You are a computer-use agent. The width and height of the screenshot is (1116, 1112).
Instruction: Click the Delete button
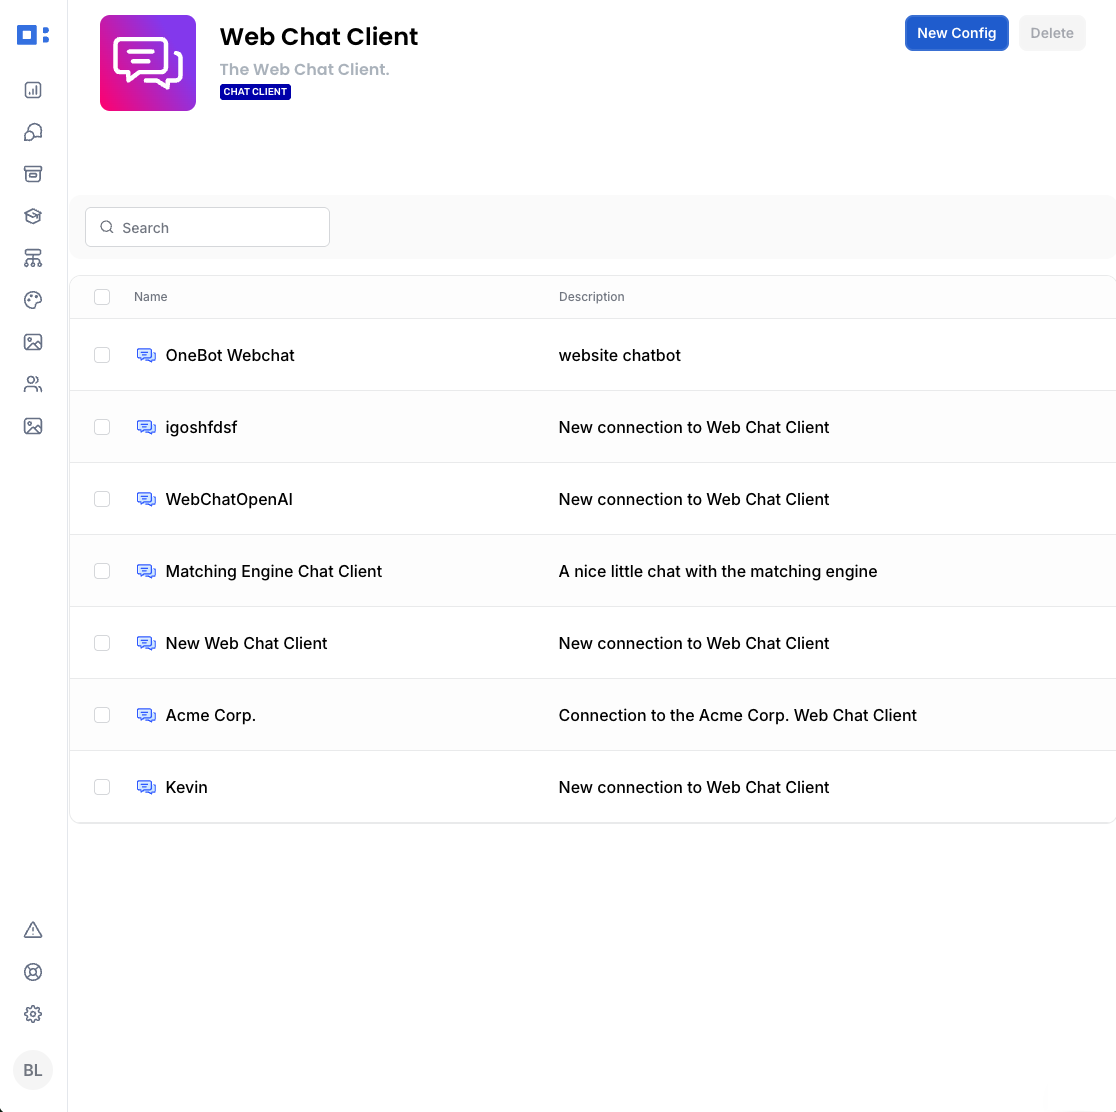tap(1051, 33)
